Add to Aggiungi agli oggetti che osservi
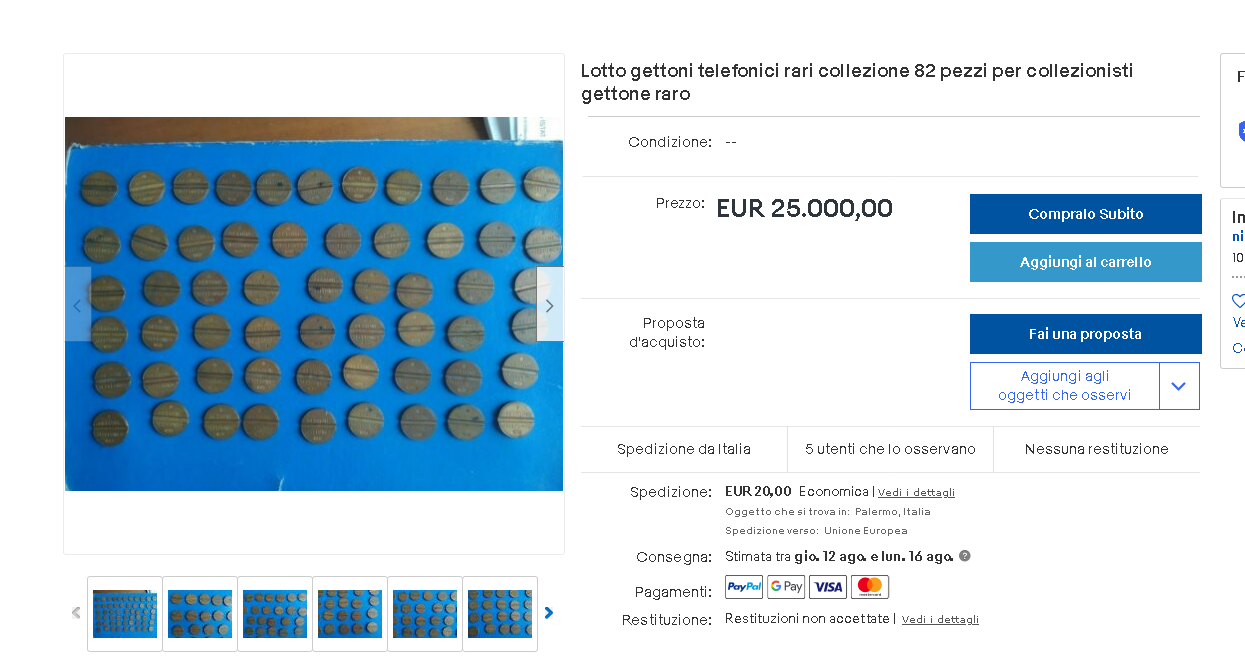1245x660 pixels. pyautogui.click(x=1065, y=386)
